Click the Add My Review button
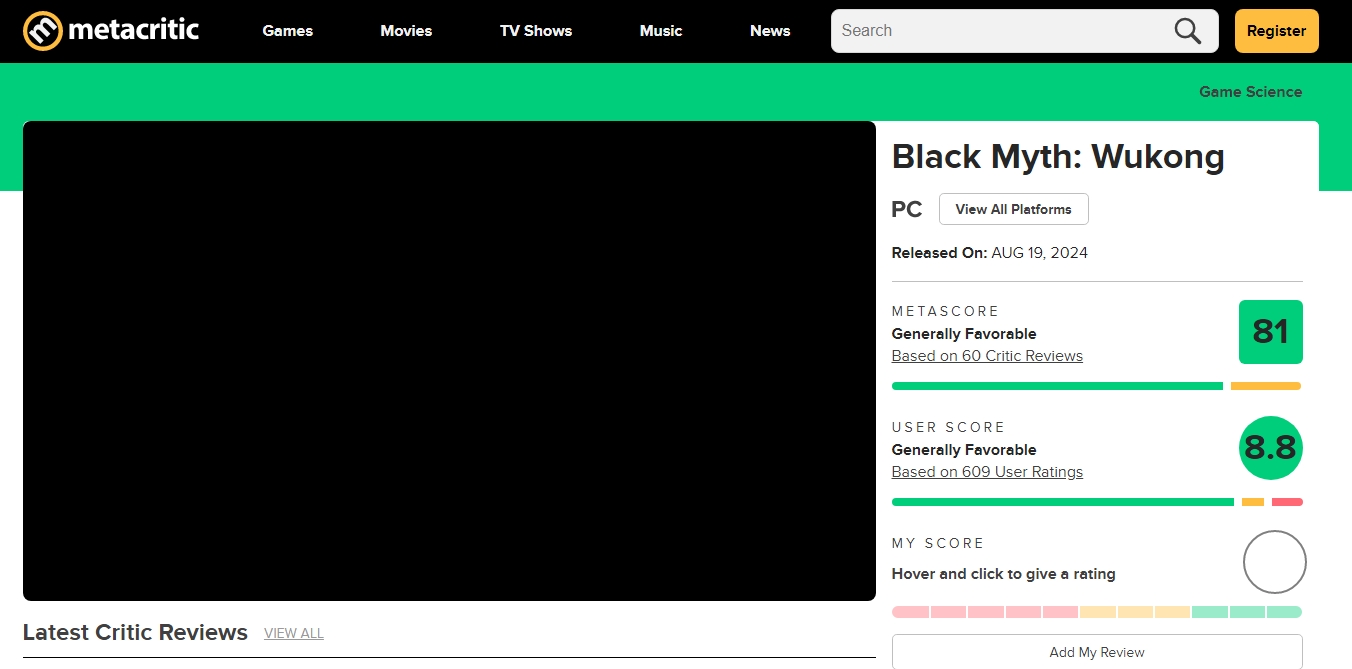1352x669 pixels. point(1097,652)
